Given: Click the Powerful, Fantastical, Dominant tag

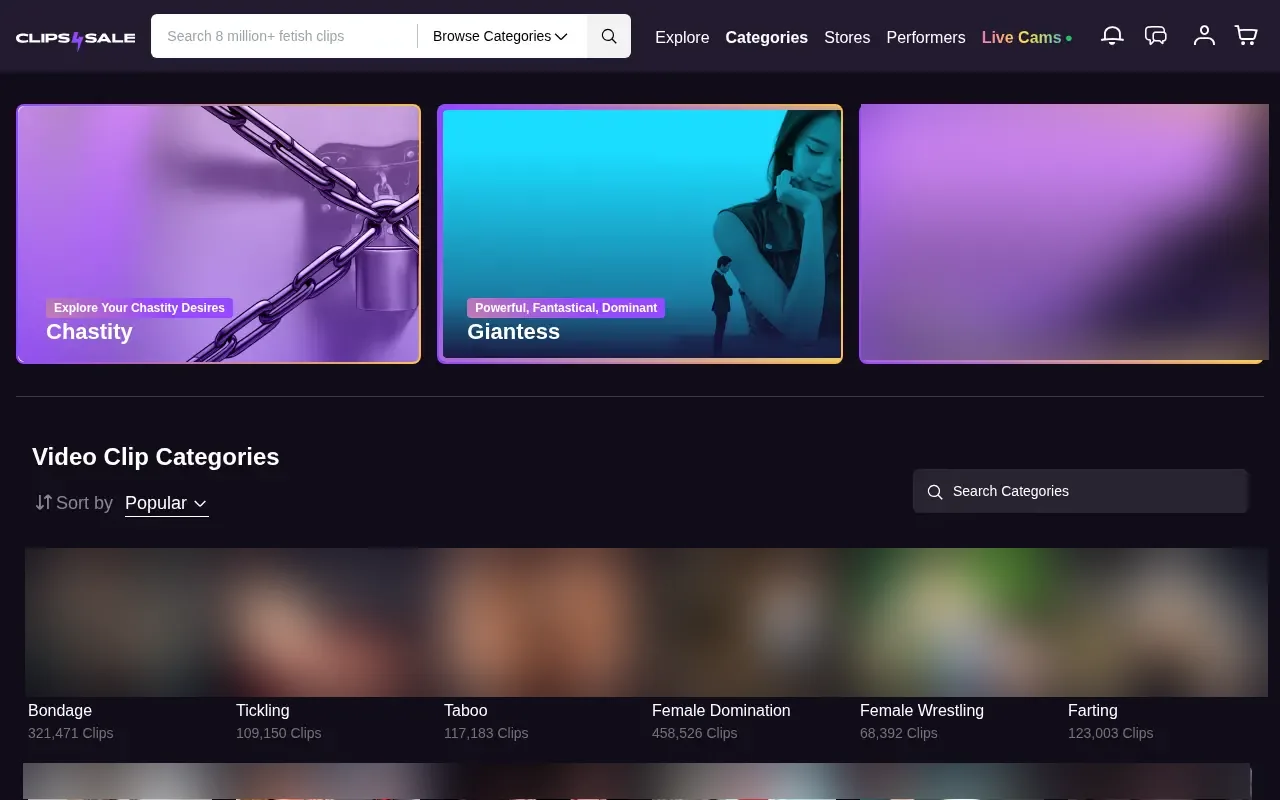Looking at the screenshot, I should [566, 308].
